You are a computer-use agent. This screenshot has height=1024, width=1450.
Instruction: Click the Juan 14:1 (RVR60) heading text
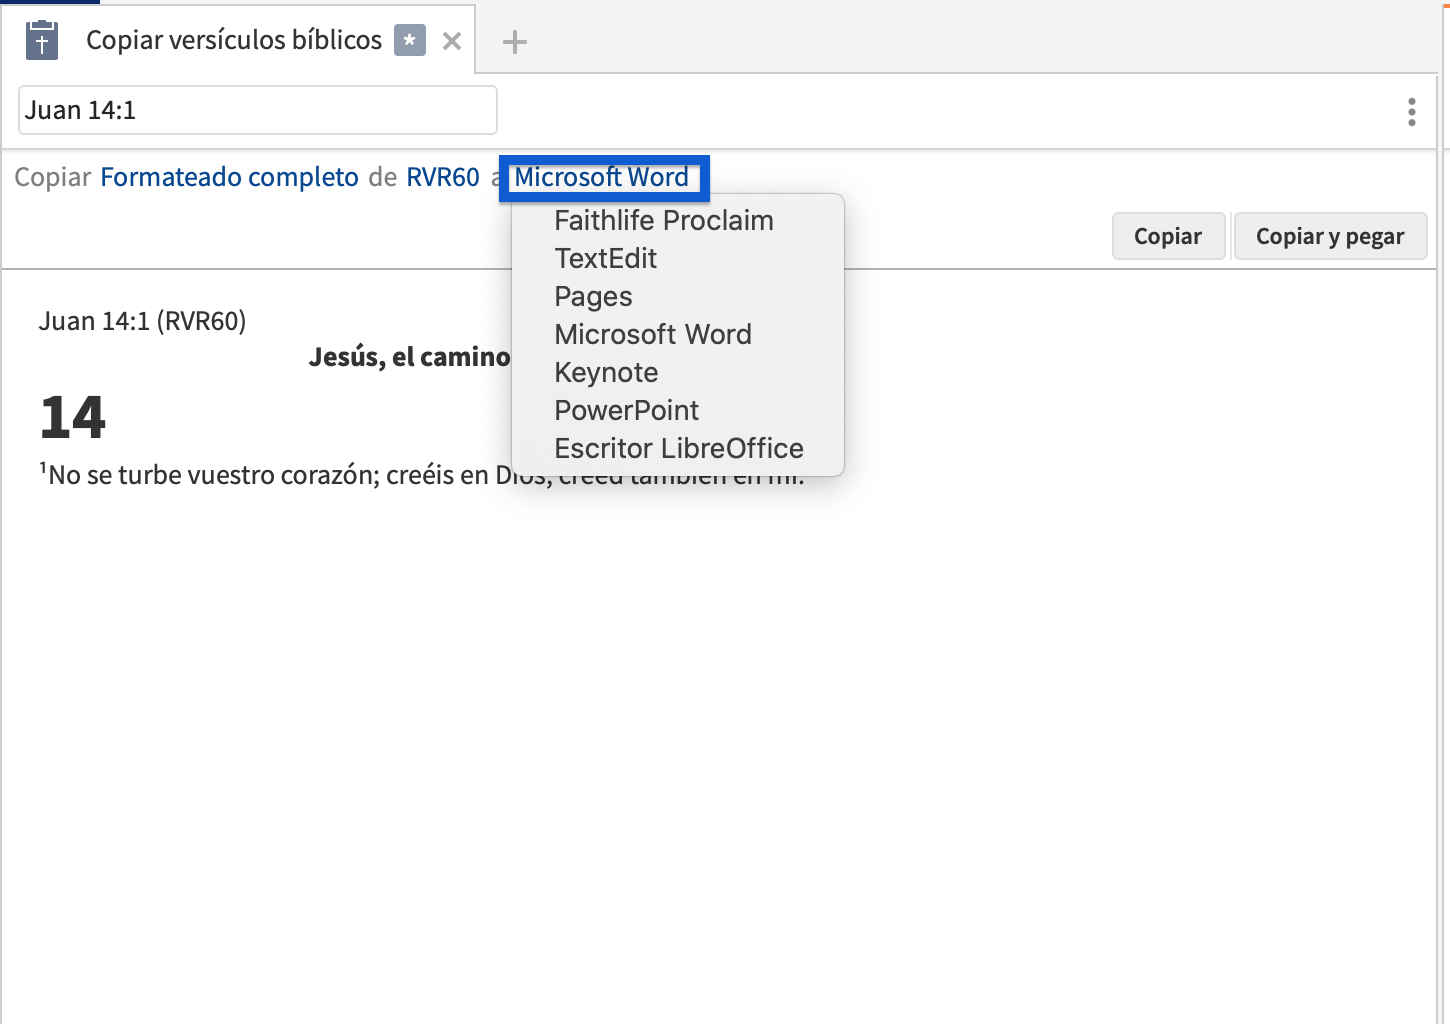[x=142, y=321]
